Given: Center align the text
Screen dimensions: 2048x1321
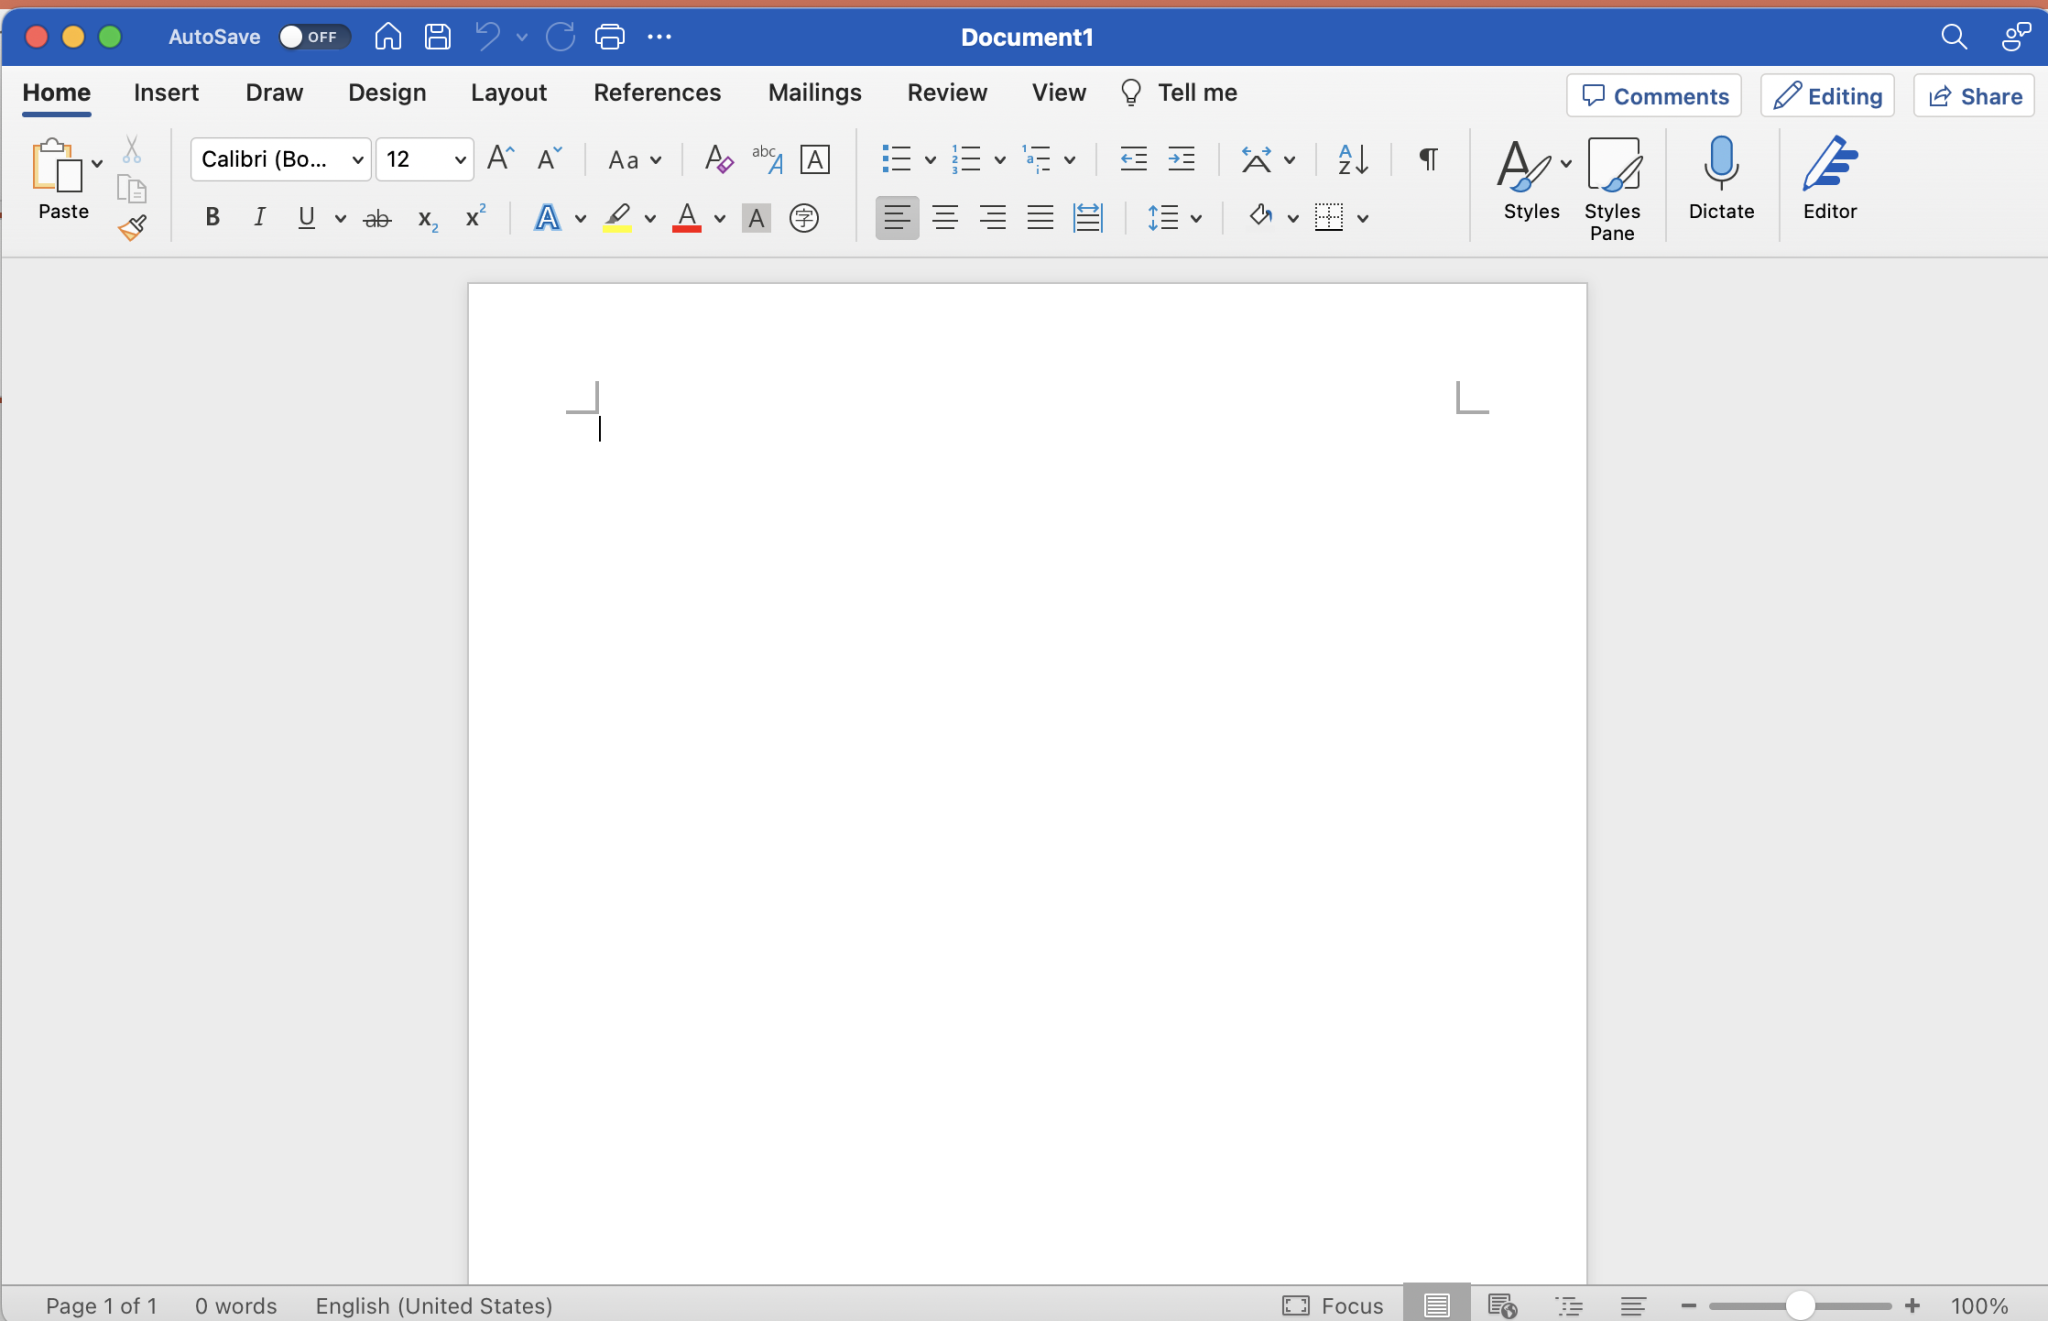Looking at the screenshot, I should (x=945, y=217).
